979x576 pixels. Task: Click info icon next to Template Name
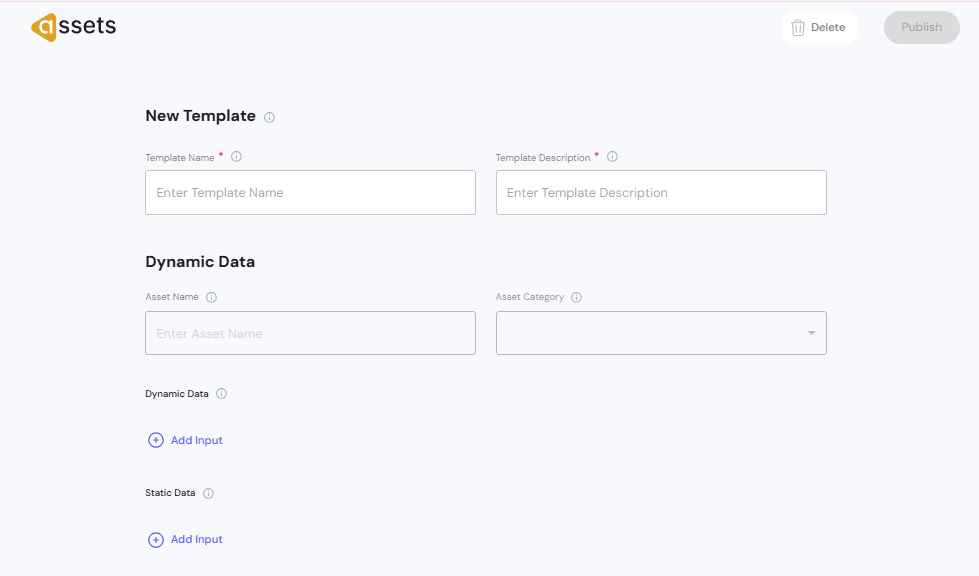pos(237,157)
